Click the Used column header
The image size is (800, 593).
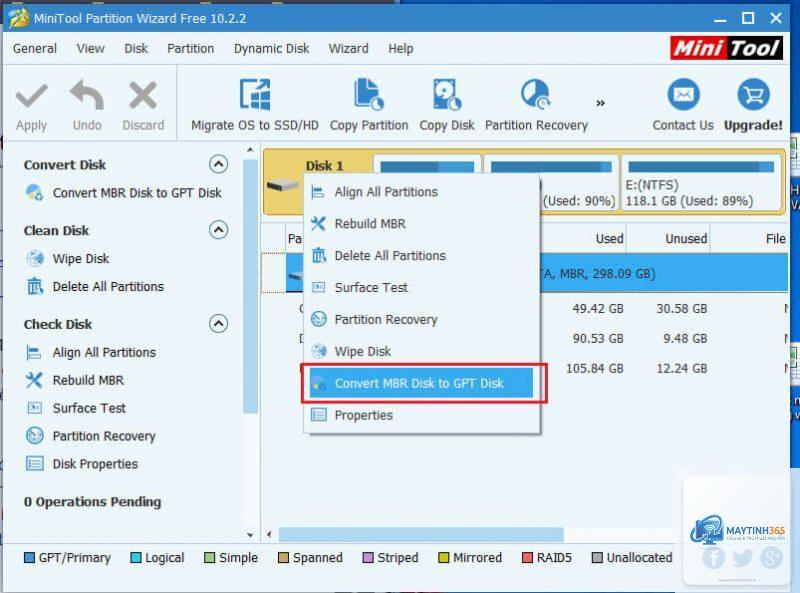609,239
